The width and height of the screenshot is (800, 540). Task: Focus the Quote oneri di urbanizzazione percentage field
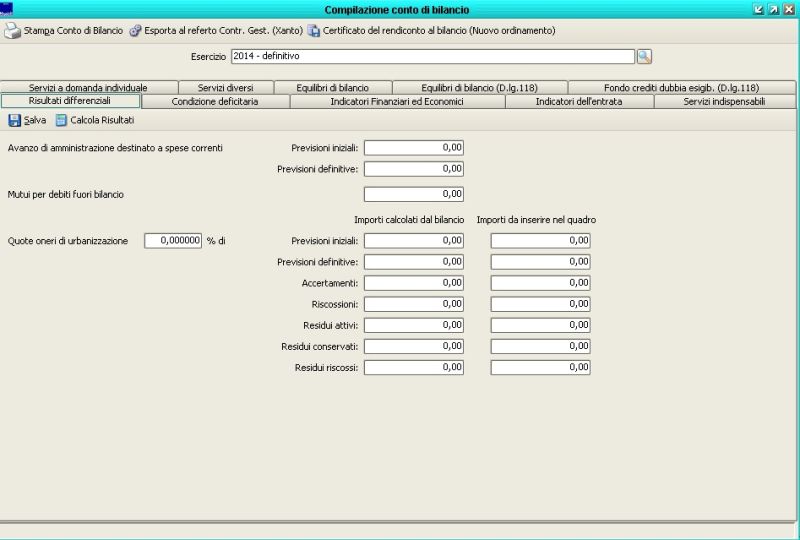[x=174, y=240]
